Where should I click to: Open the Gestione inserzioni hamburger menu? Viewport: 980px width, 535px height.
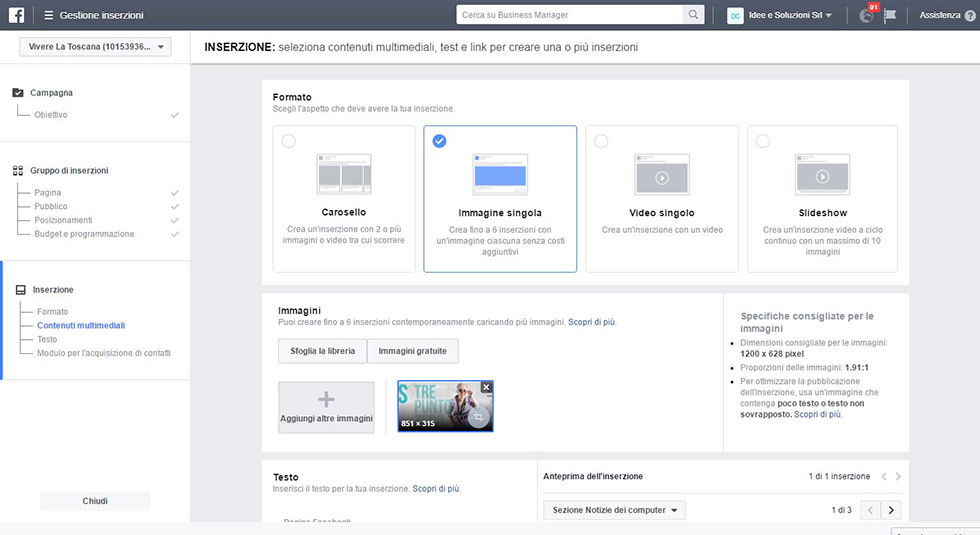click(48, 15)
